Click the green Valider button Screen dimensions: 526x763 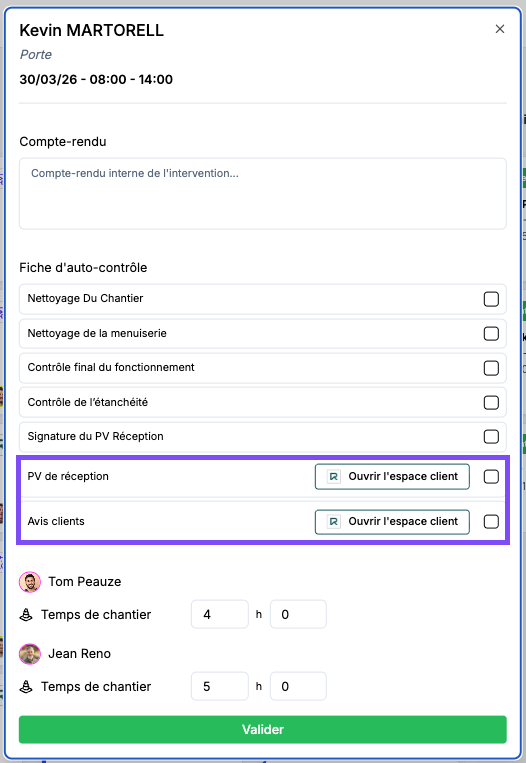click(263, 729)
